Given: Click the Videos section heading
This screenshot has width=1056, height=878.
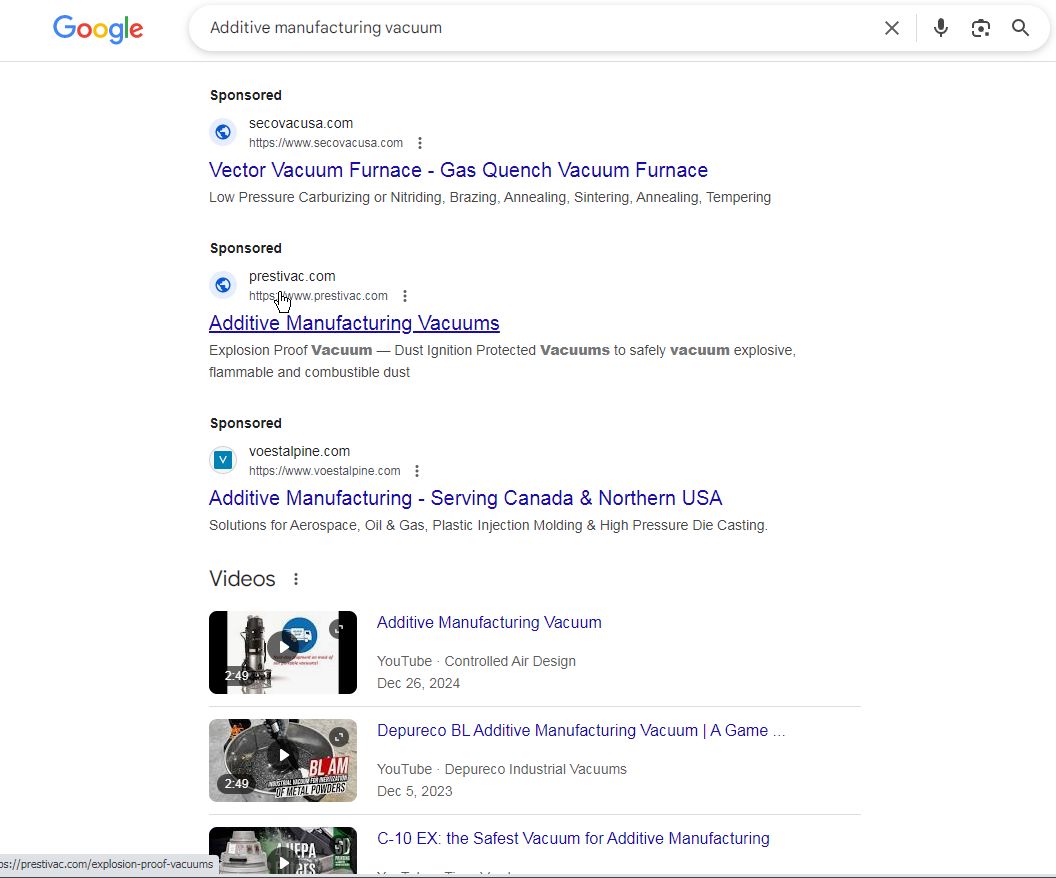Looking at the screenshot, I should 242,579.
